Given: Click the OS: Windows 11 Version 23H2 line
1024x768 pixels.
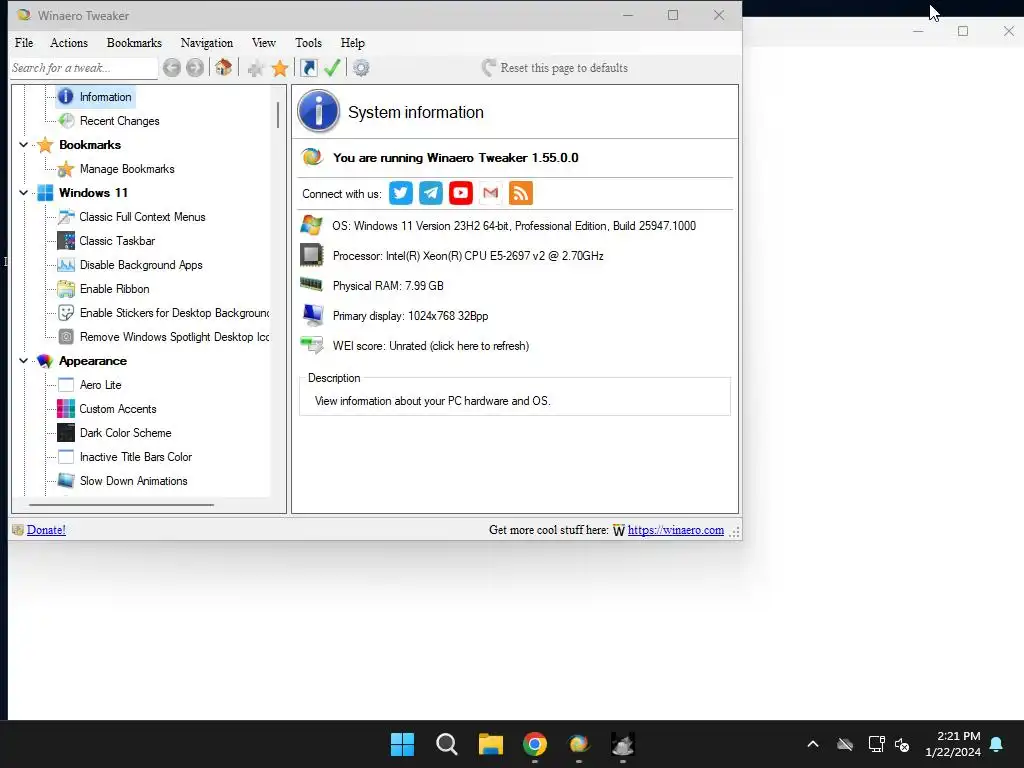Looking at the screenshot, I should coord(514,226).
